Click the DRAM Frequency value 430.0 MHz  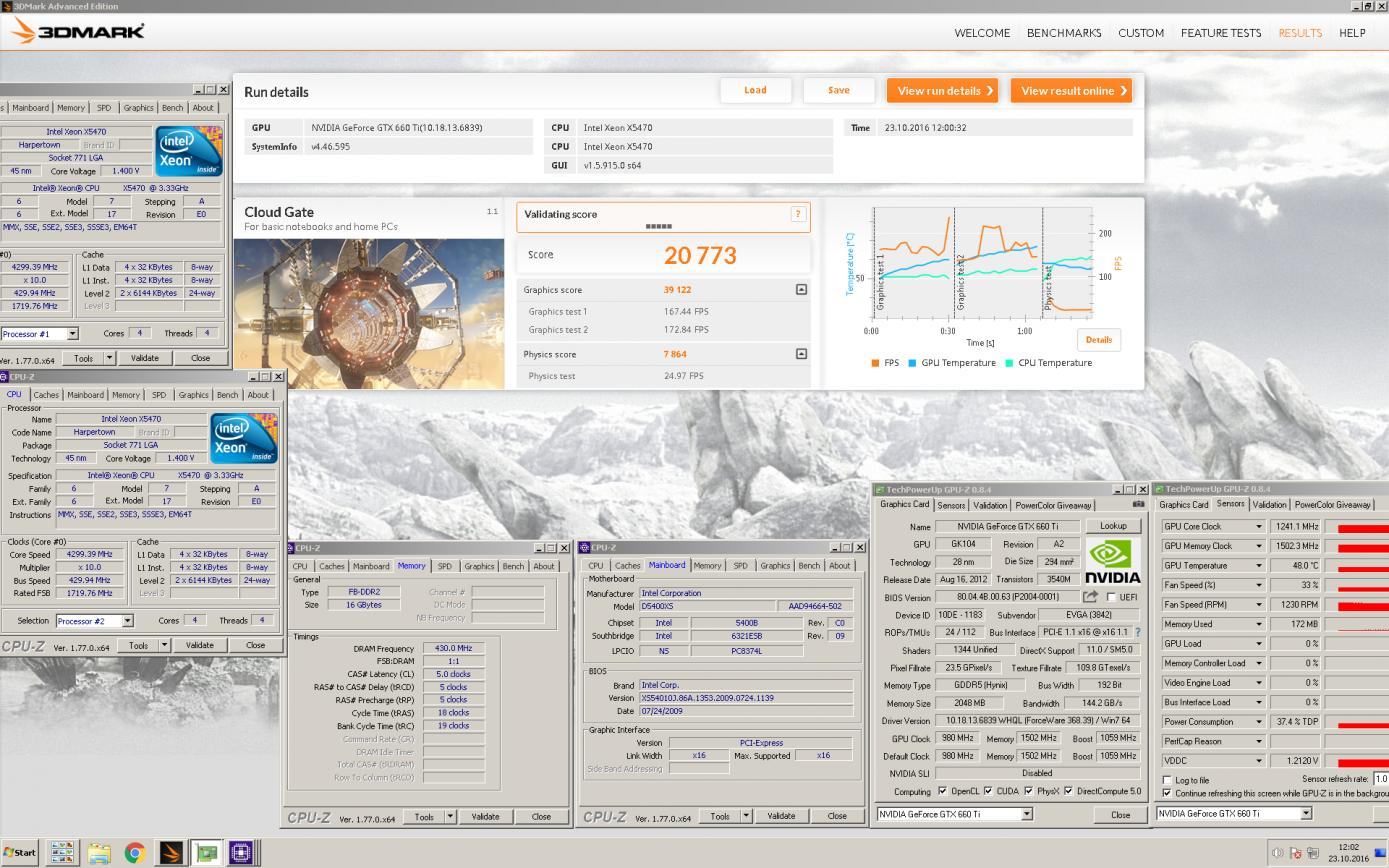click(x=454, y=648)
